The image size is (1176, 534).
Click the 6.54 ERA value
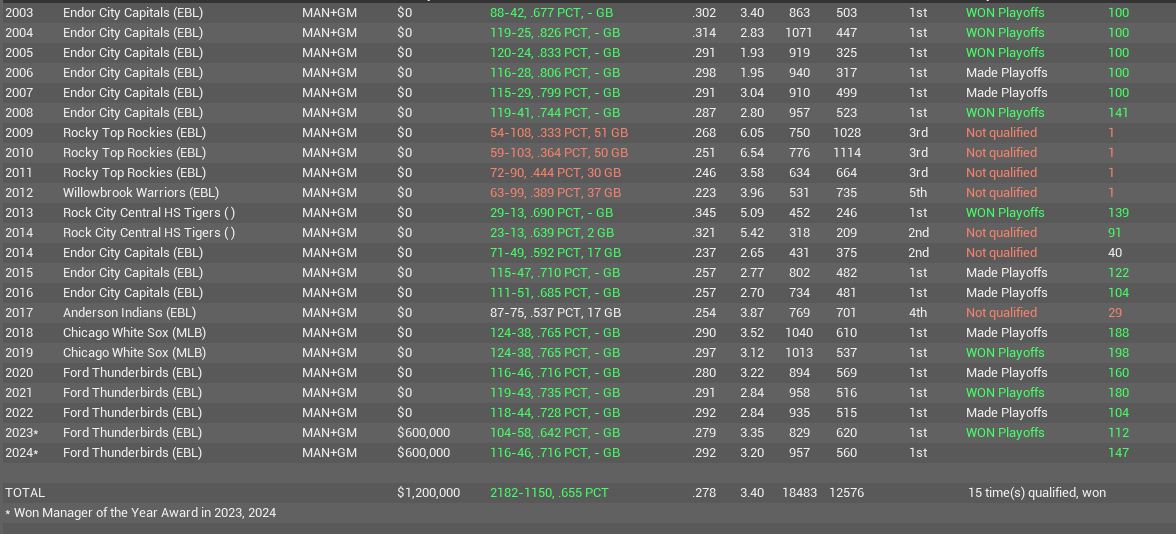pyautogui.click(x=752, y=153)
